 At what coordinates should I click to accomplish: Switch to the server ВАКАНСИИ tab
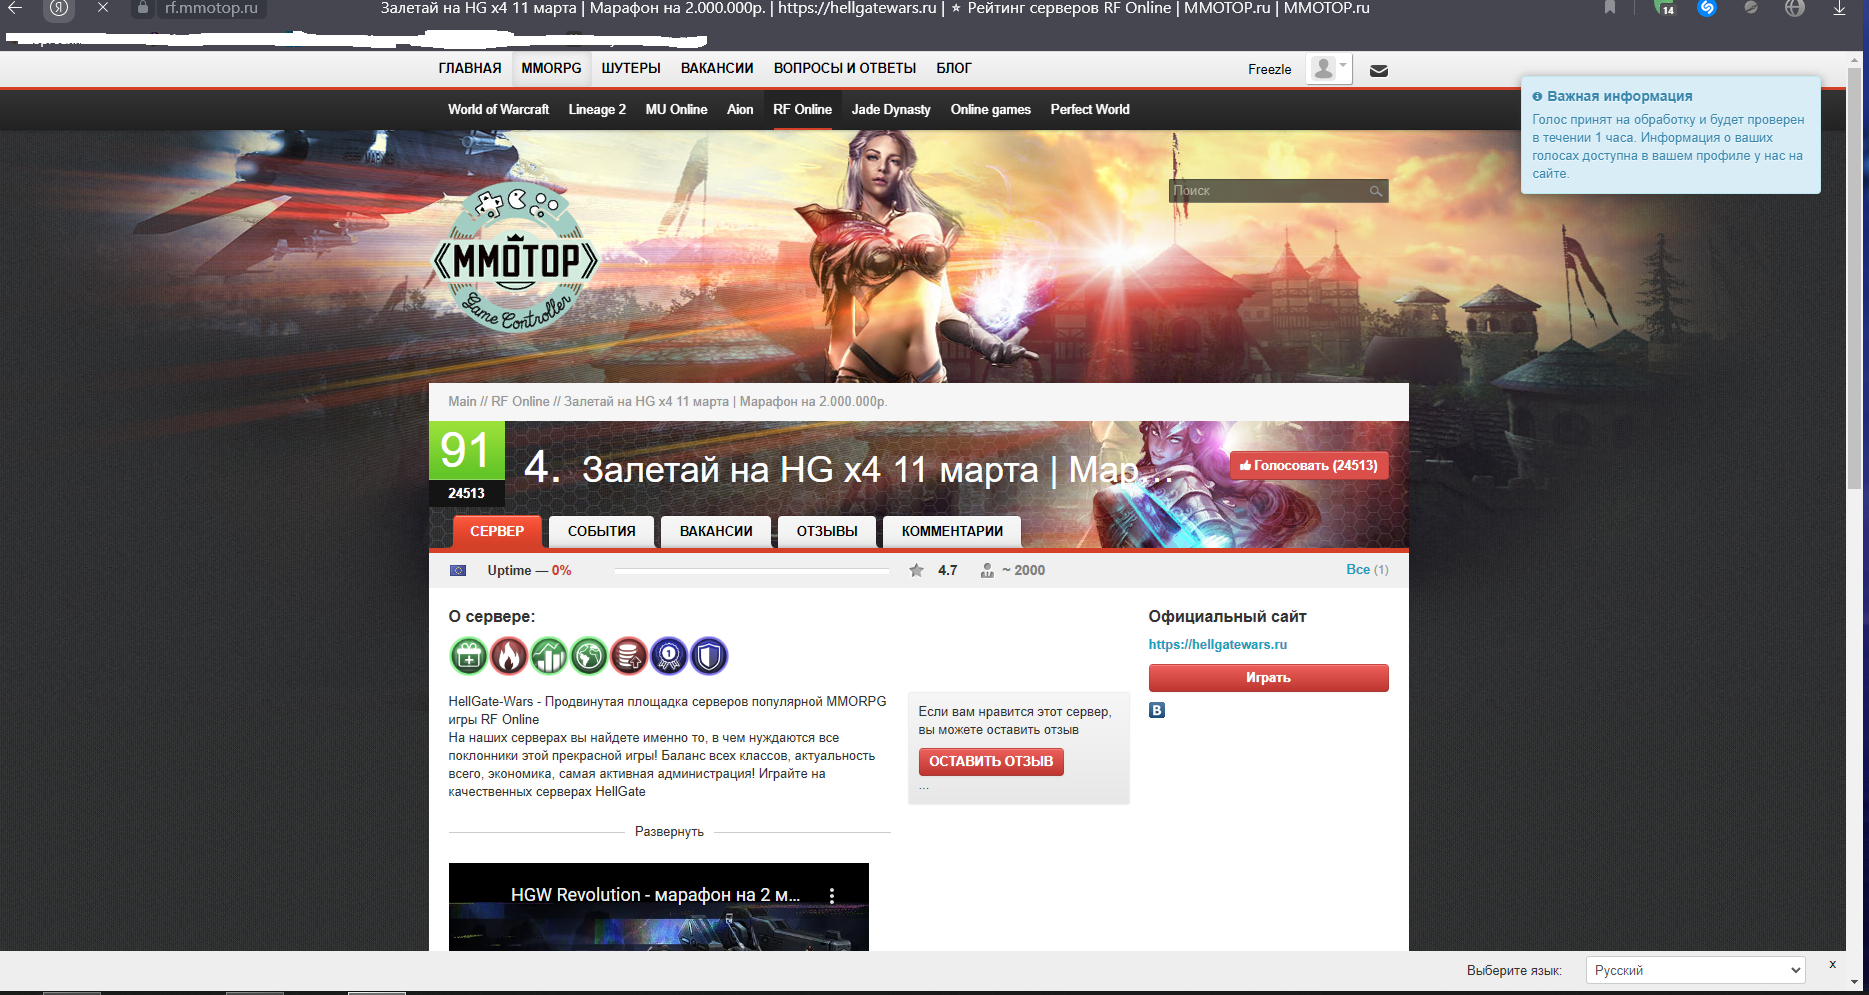coord(716,531)
